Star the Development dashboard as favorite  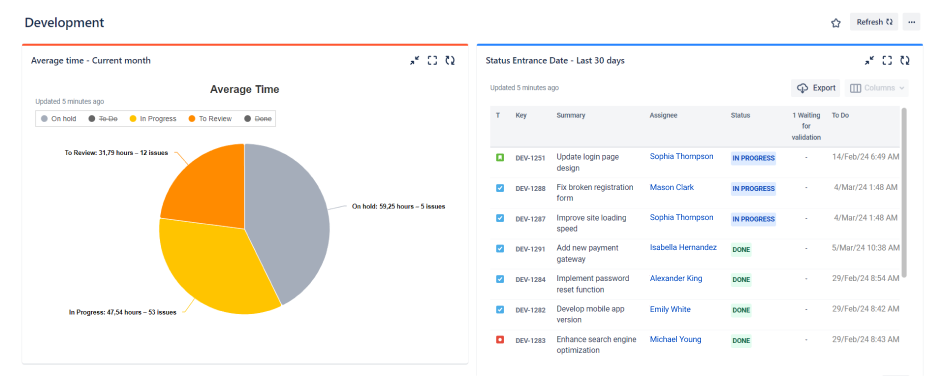click(x=835, y=23)
